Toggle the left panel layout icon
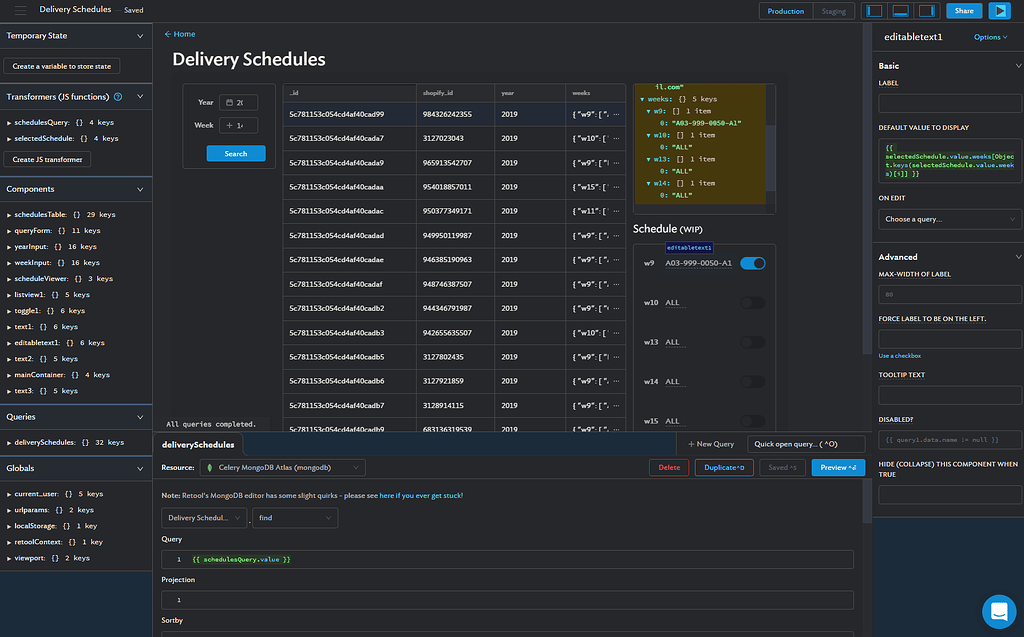 (874, 11)
